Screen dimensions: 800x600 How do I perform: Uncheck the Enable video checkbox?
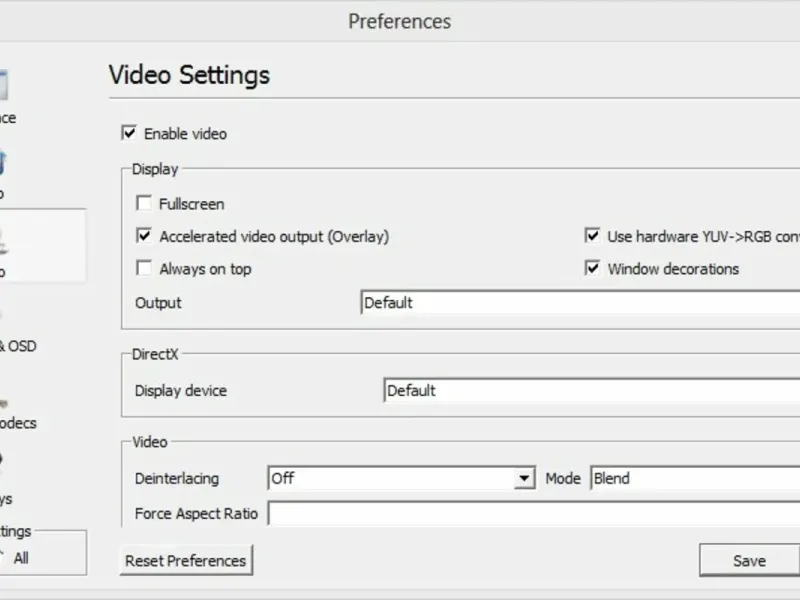coord(129,133)
